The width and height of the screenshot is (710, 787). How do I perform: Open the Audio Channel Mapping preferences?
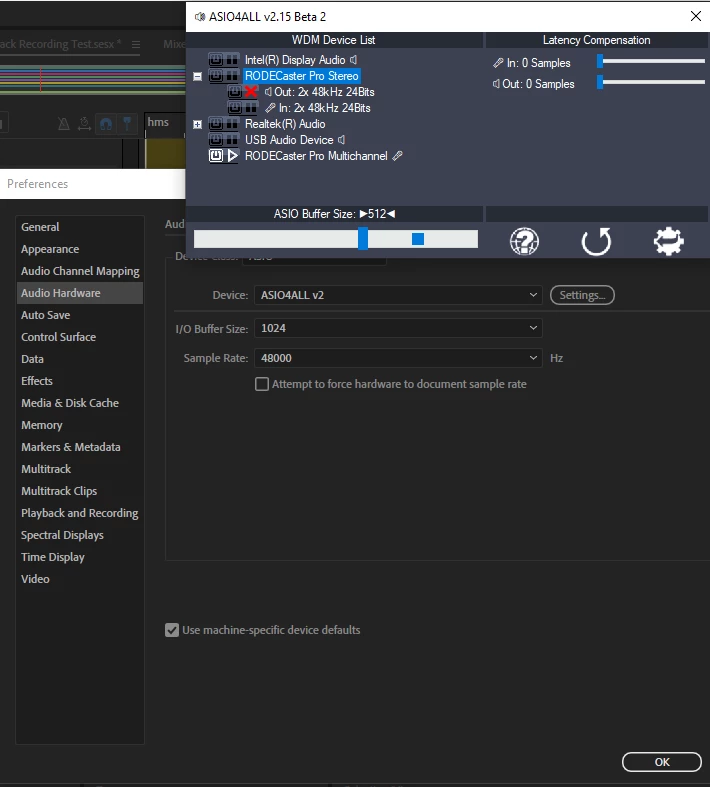[80, 272]
